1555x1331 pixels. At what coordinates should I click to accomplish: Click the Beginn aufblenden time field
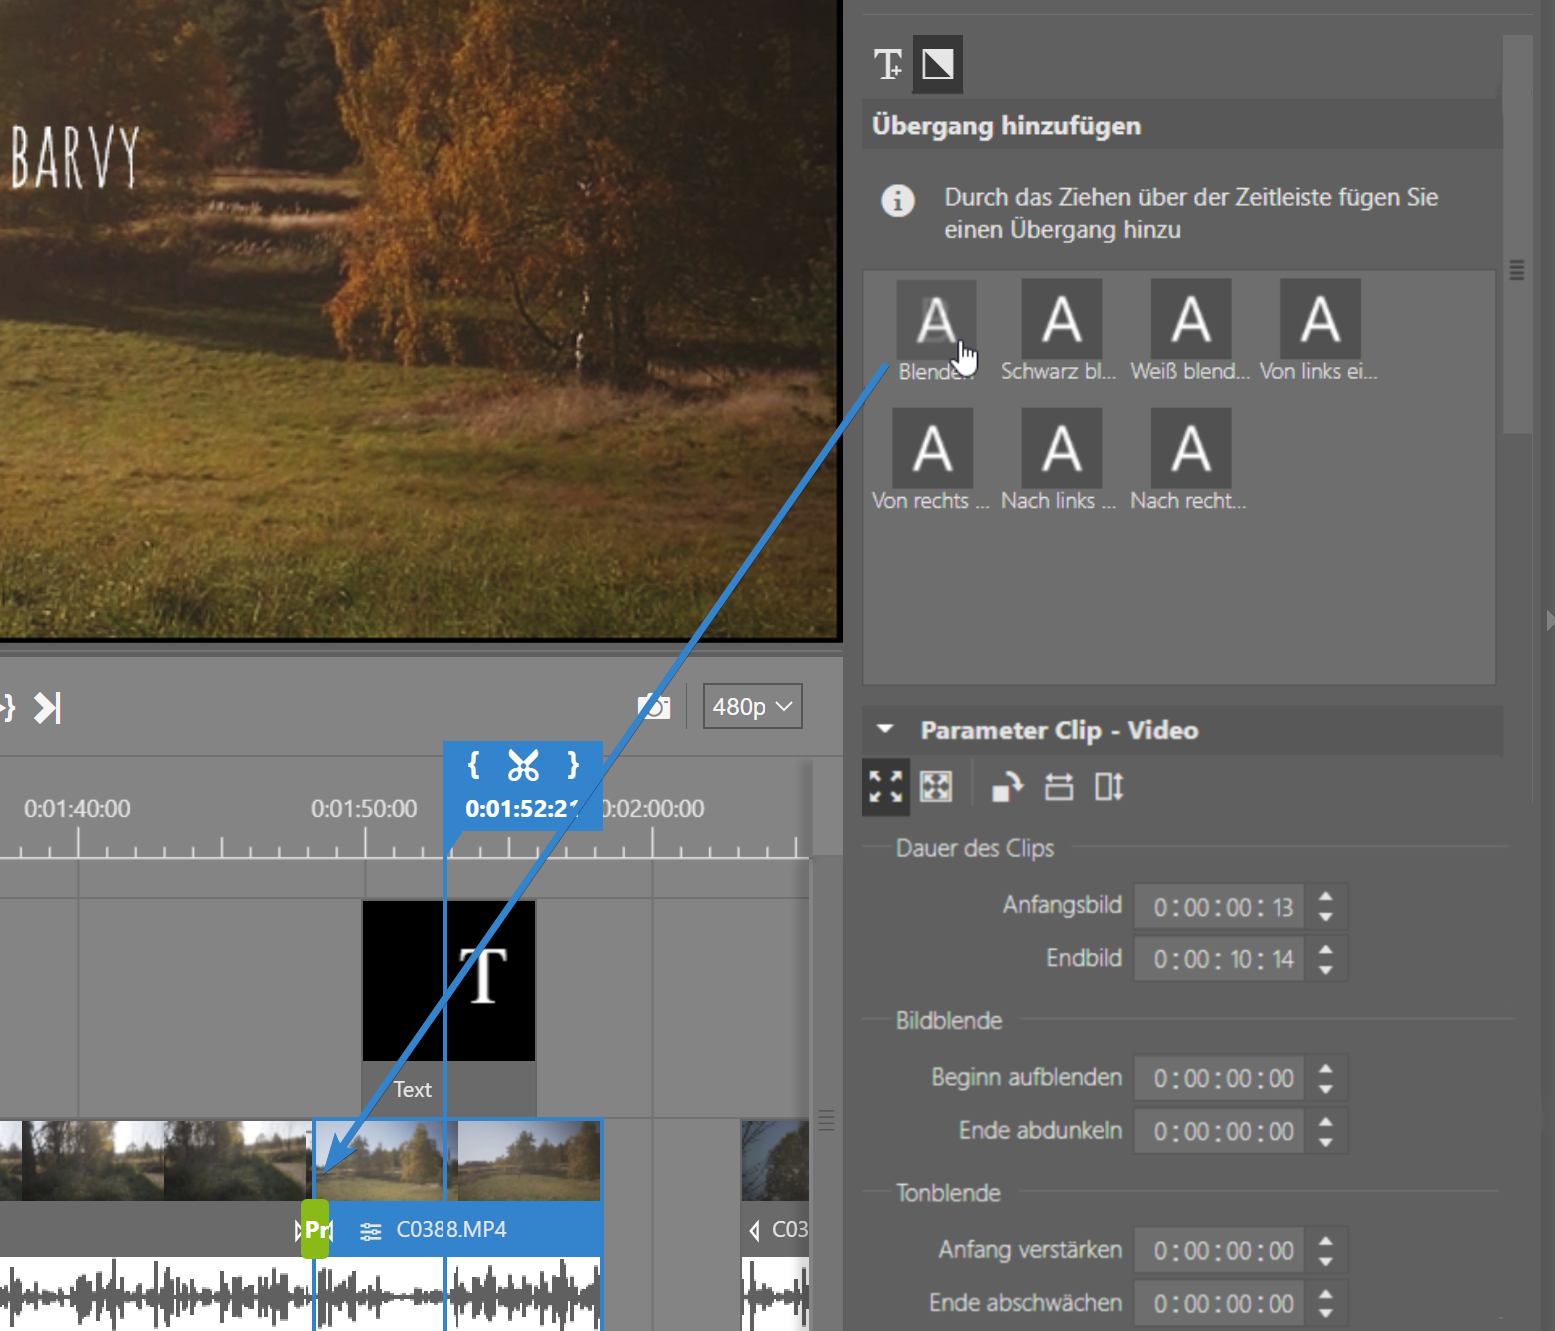click(x=1219, y=1078)
